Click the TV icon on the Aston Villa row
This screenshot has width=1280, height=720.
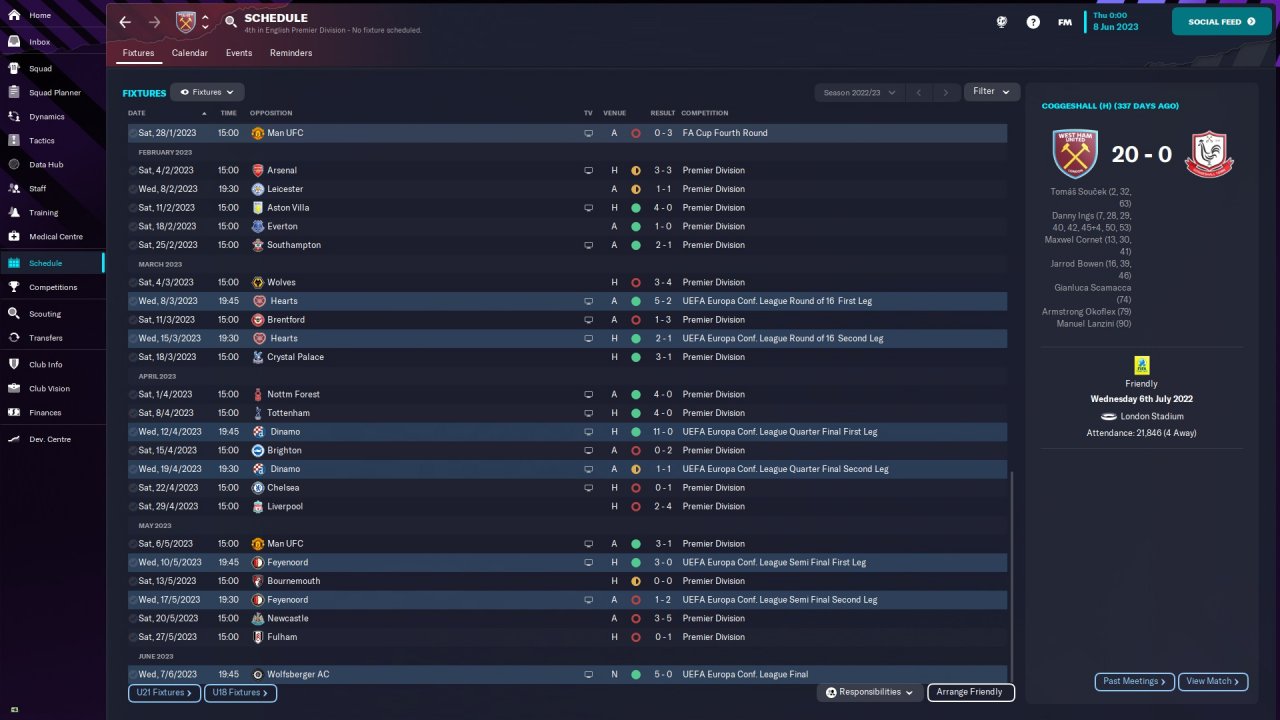[588, 208]
